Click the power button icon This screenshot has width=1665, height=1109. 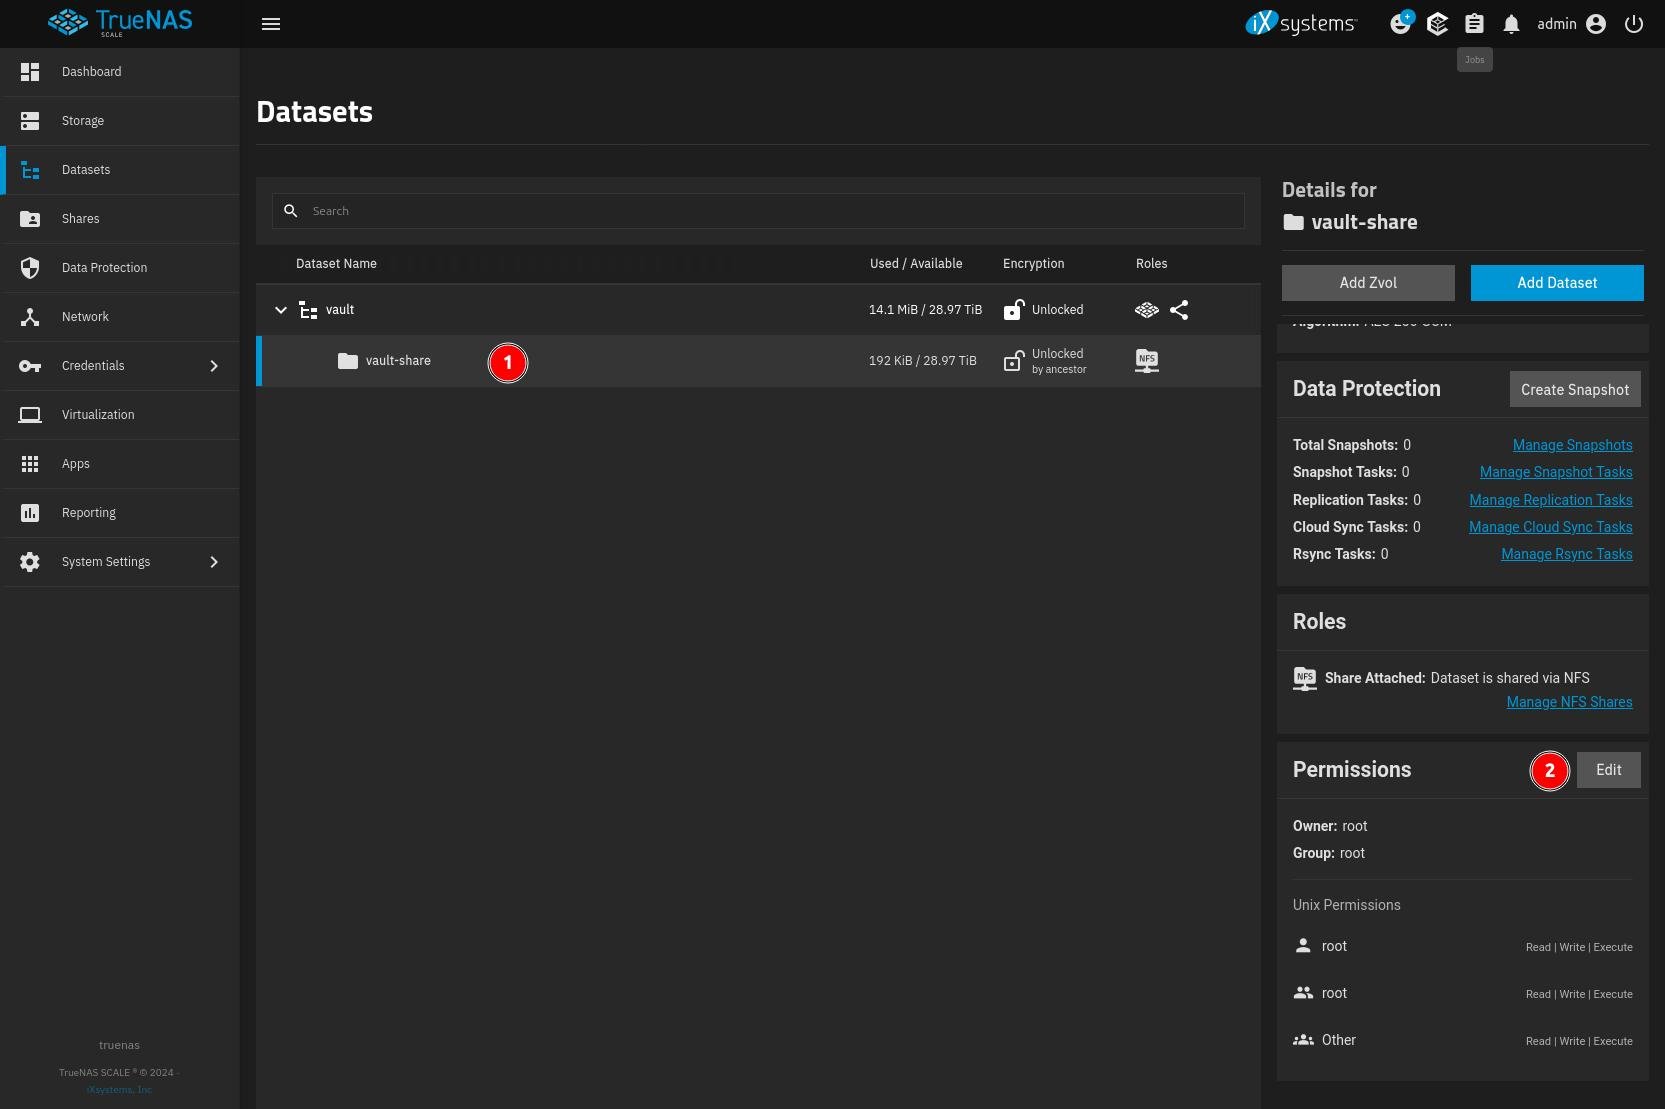(x=1634, y=24)
